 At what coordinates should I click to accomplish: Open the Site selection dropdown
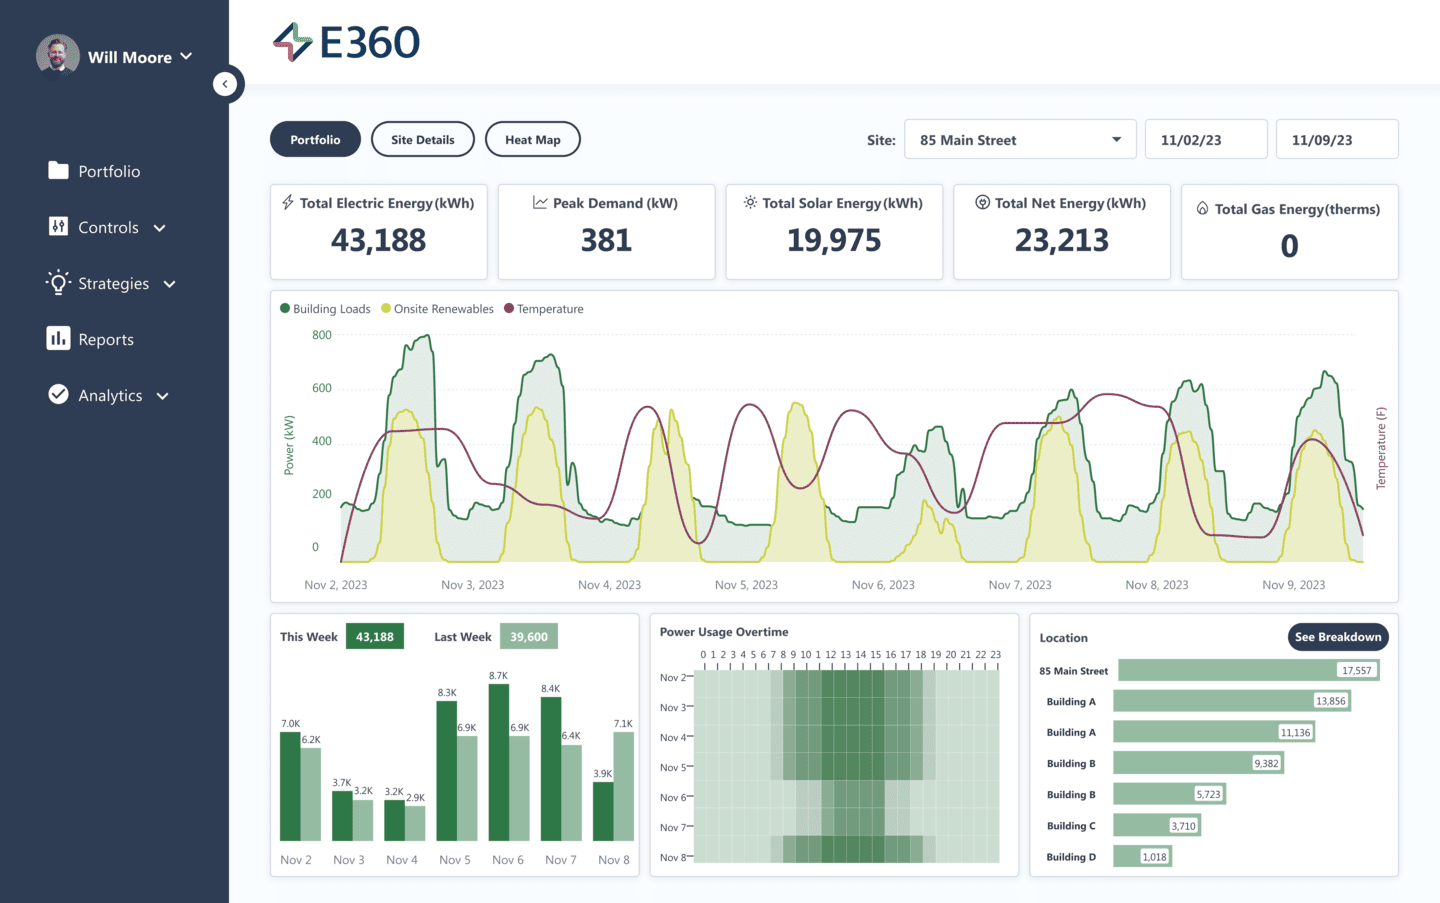[x=1019, y=139]
